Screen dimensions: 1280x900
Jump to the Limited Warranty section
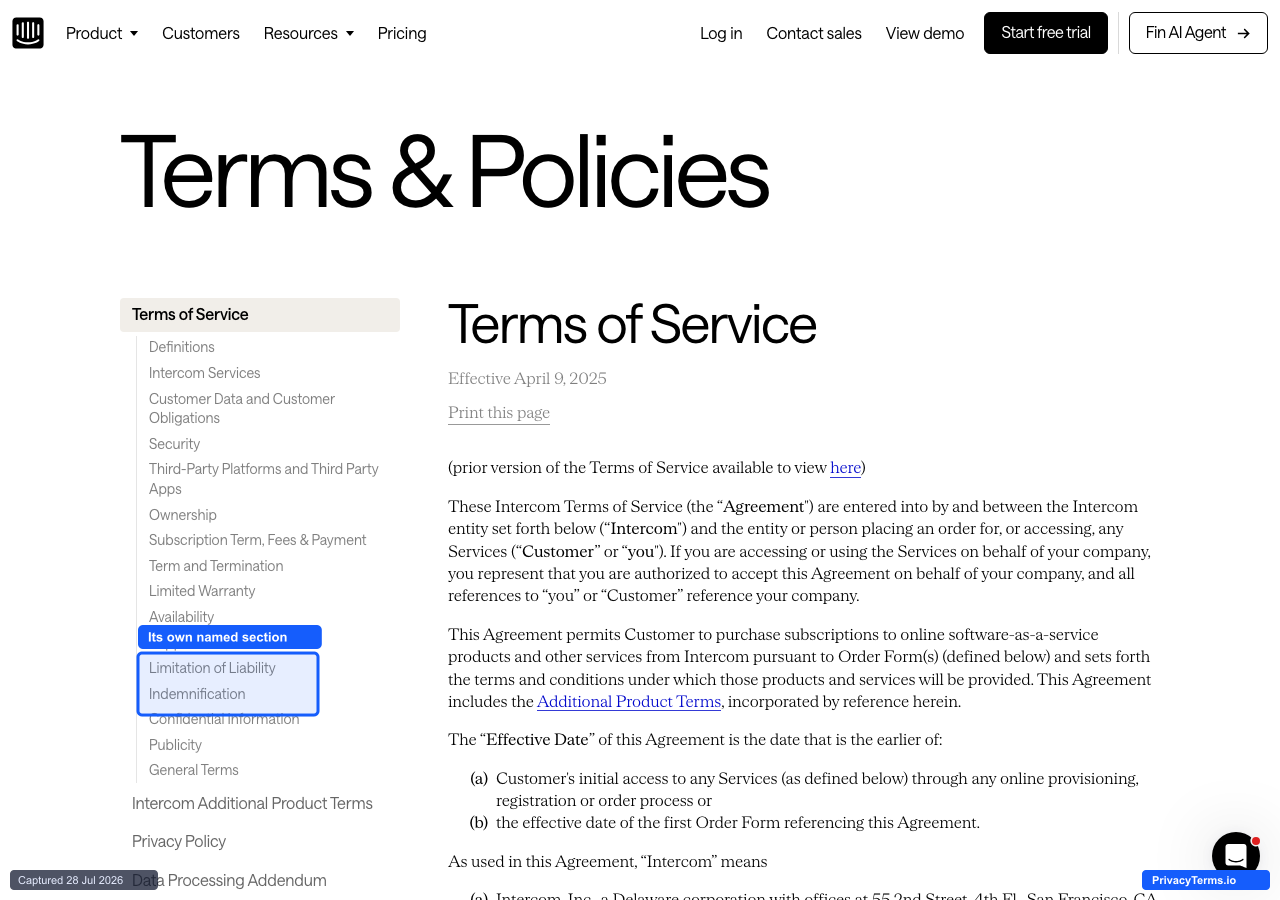point(202,591)
